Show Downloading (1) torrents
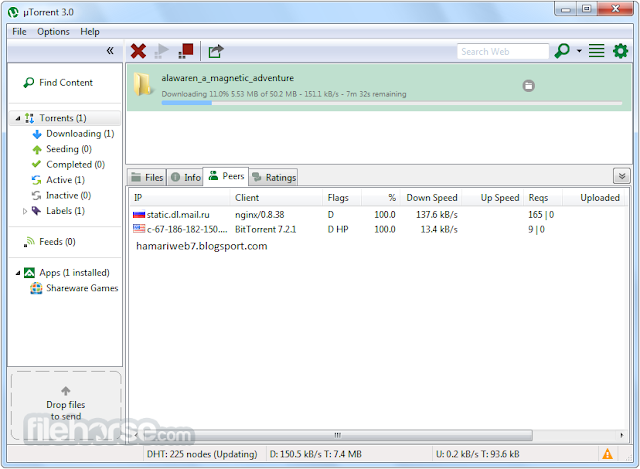The width and height of the screenshot is (640, 469). pos(73,134)
